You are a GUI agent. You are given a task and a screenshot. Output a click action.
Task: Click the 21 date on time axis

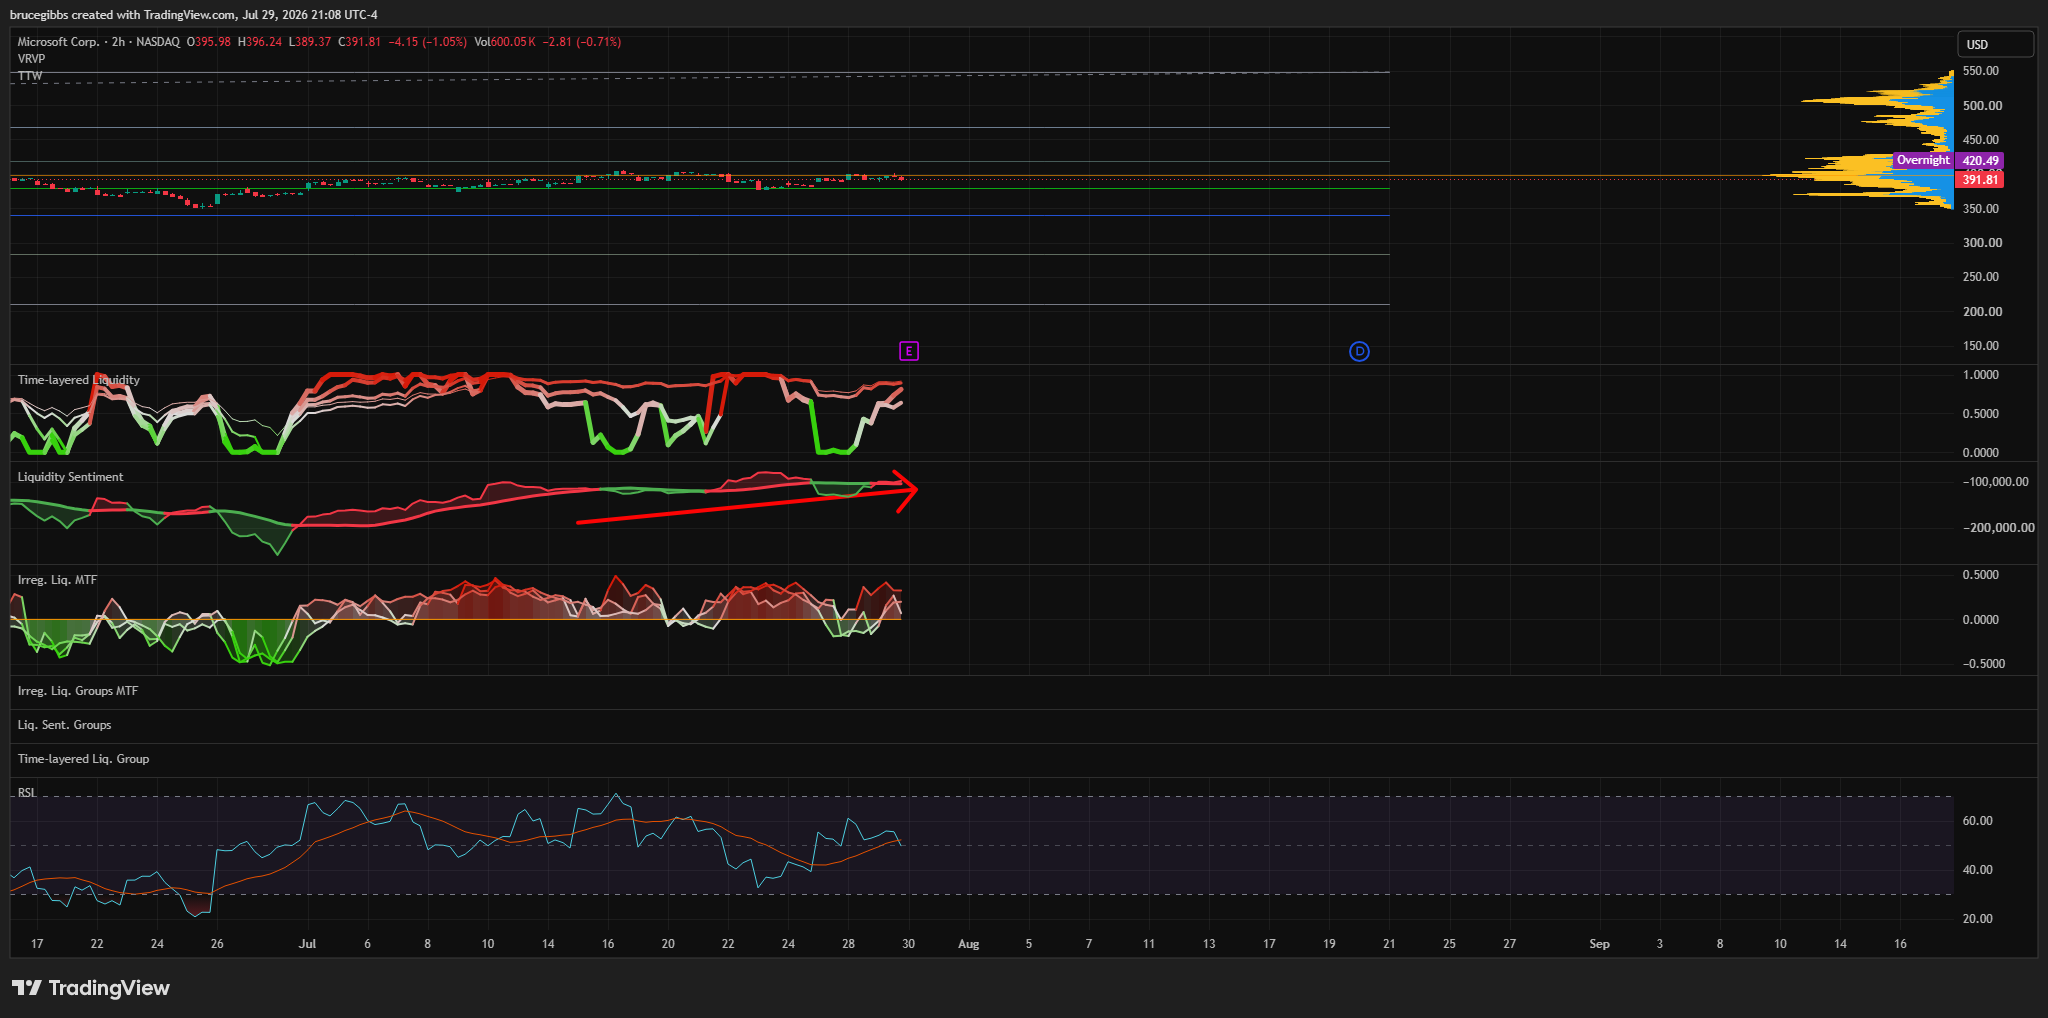pyautogui.click(x=1389, y=944)
